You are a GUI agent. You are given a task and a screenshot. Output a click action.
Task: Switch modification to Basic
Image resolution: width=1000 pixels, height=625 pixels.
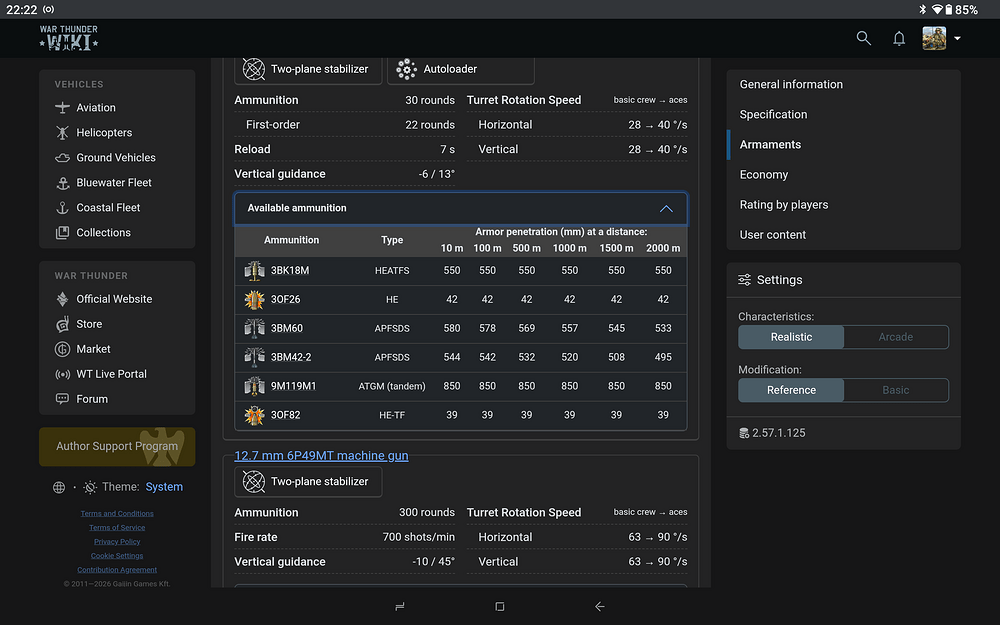coord(896,390)
